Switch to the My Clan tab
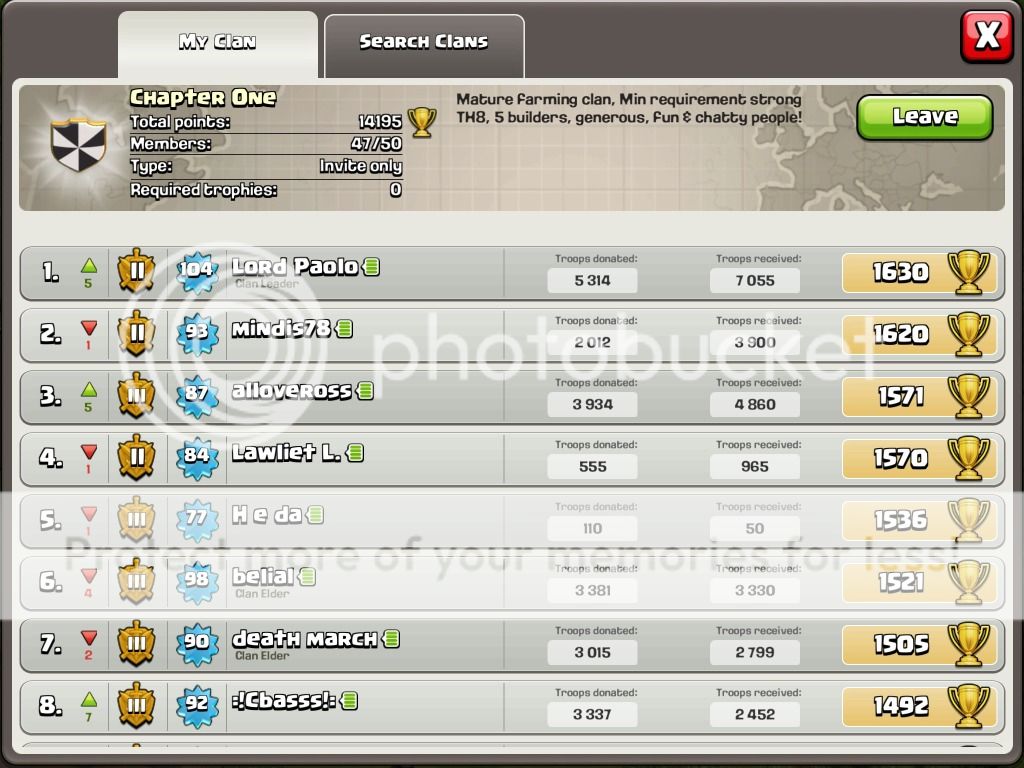The image size is (1024, 768). tap(217, 44)
